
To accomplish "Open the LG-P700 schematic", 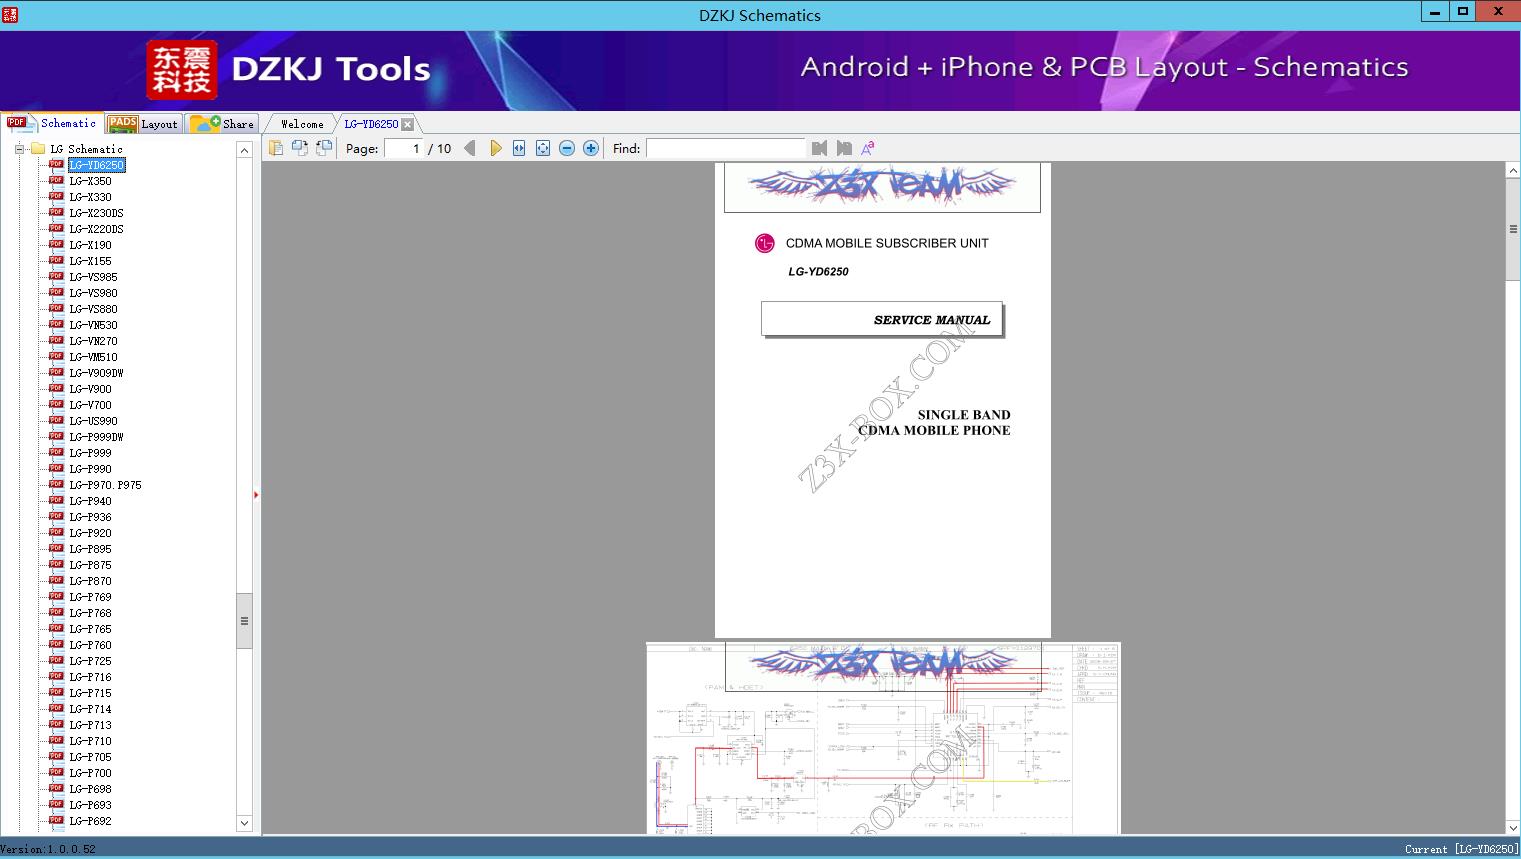I will 90,773.
